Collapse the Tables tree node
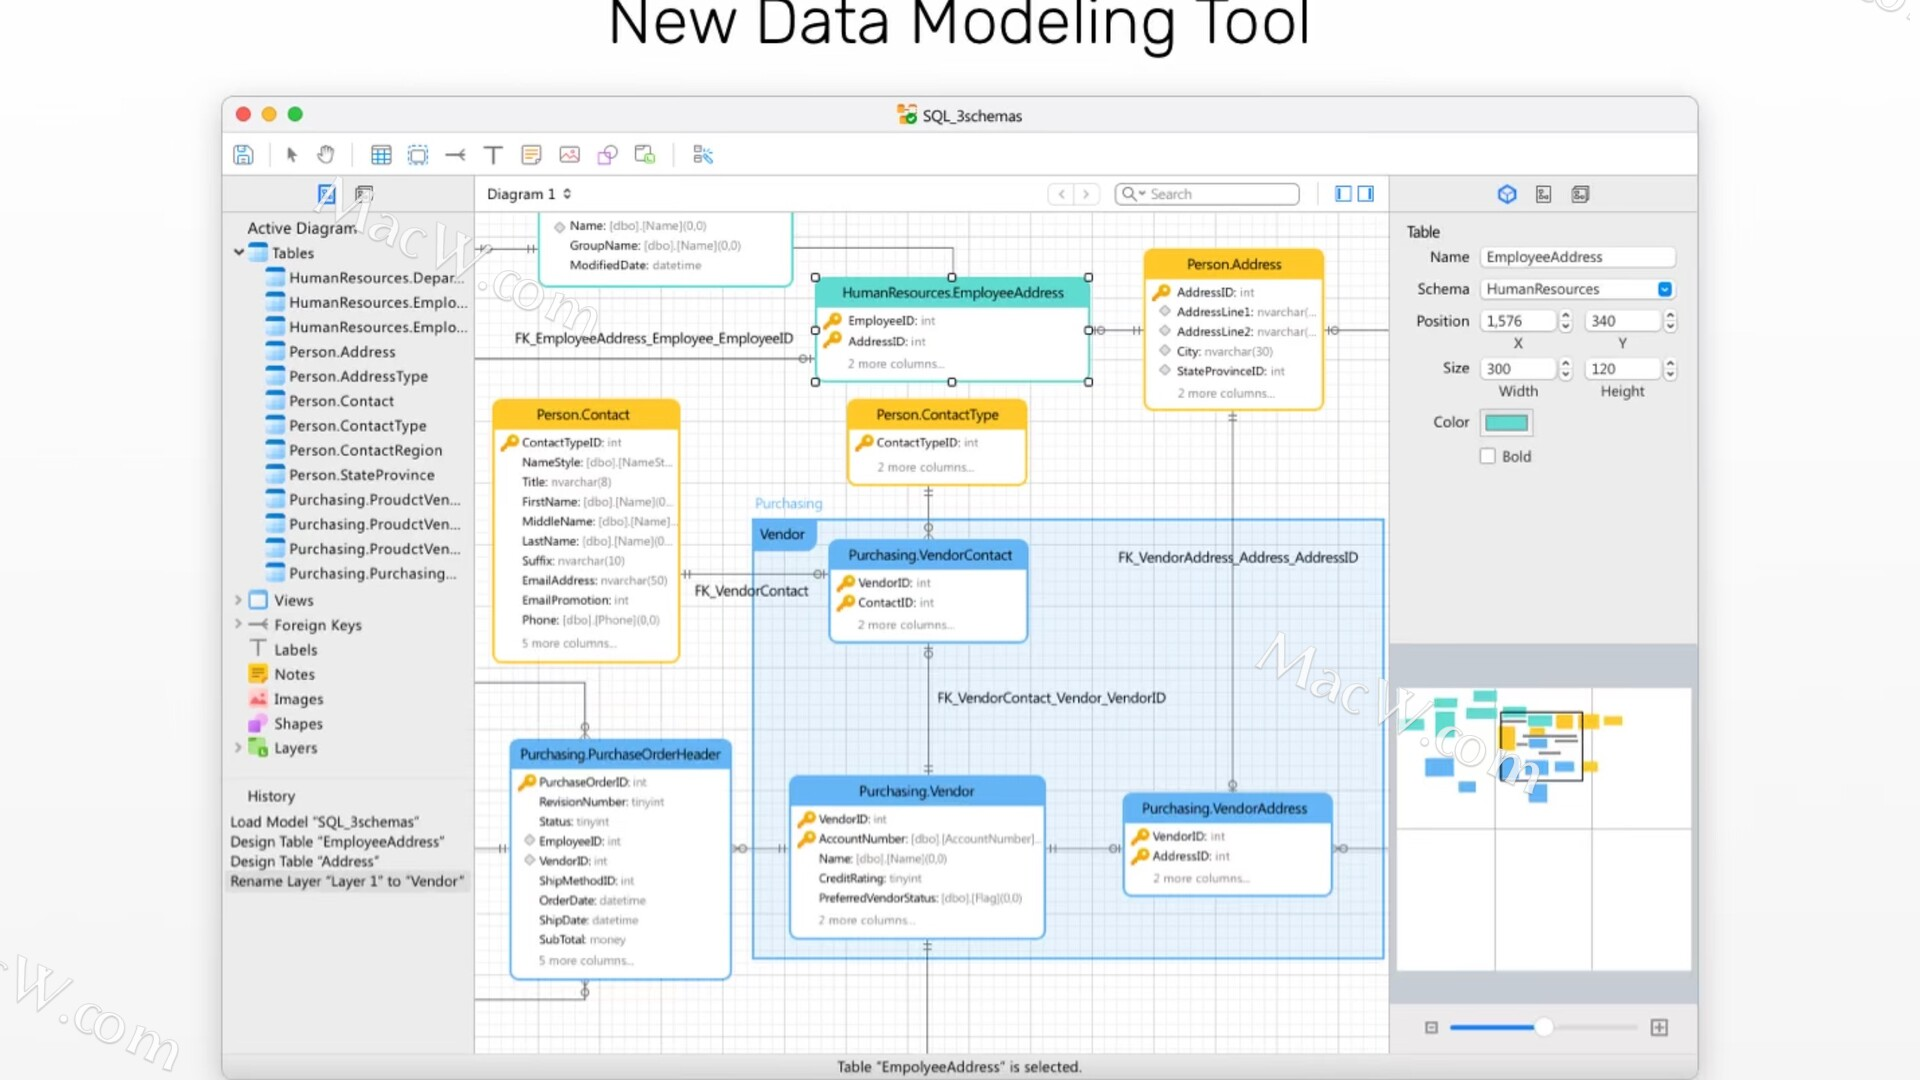This screenshot has width=1920, height=1080. (x=239, y=253)
